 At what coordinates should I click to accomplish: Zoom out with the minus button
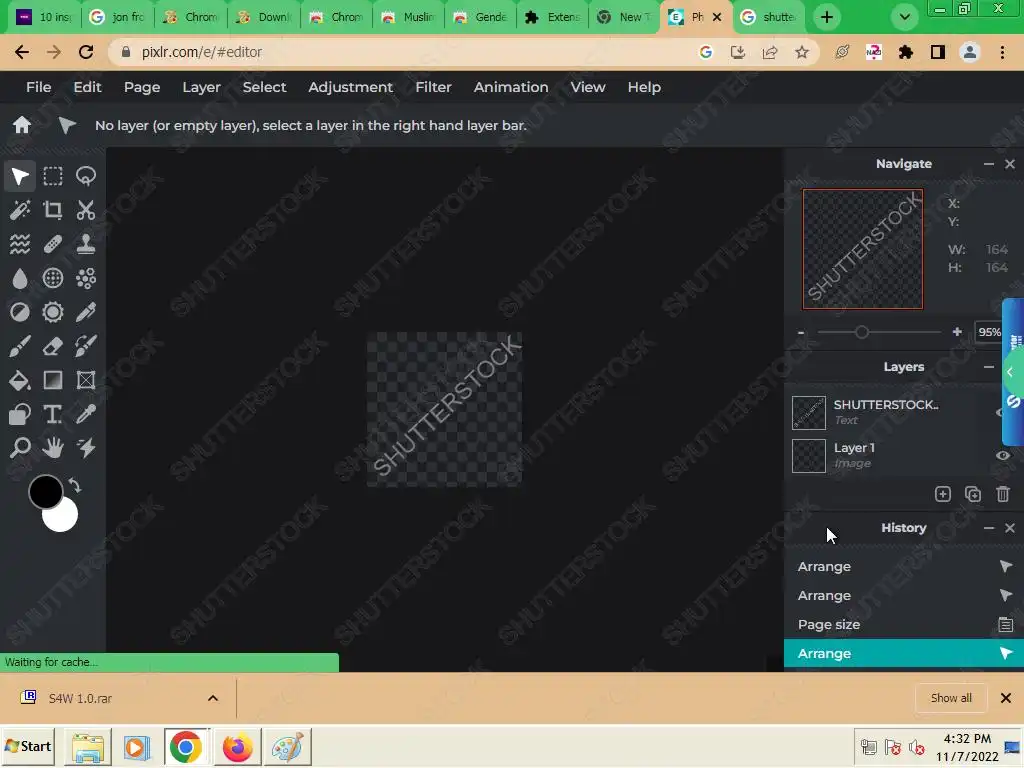pyautogui.click(x=801, y=332)
